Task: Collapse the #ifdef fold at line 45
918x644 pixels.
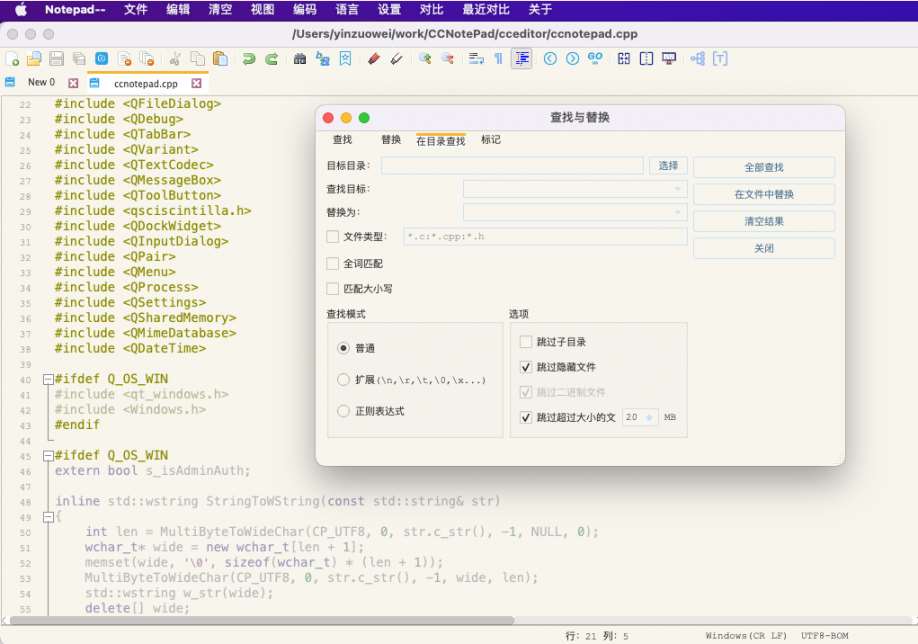Action: (49, 455)
